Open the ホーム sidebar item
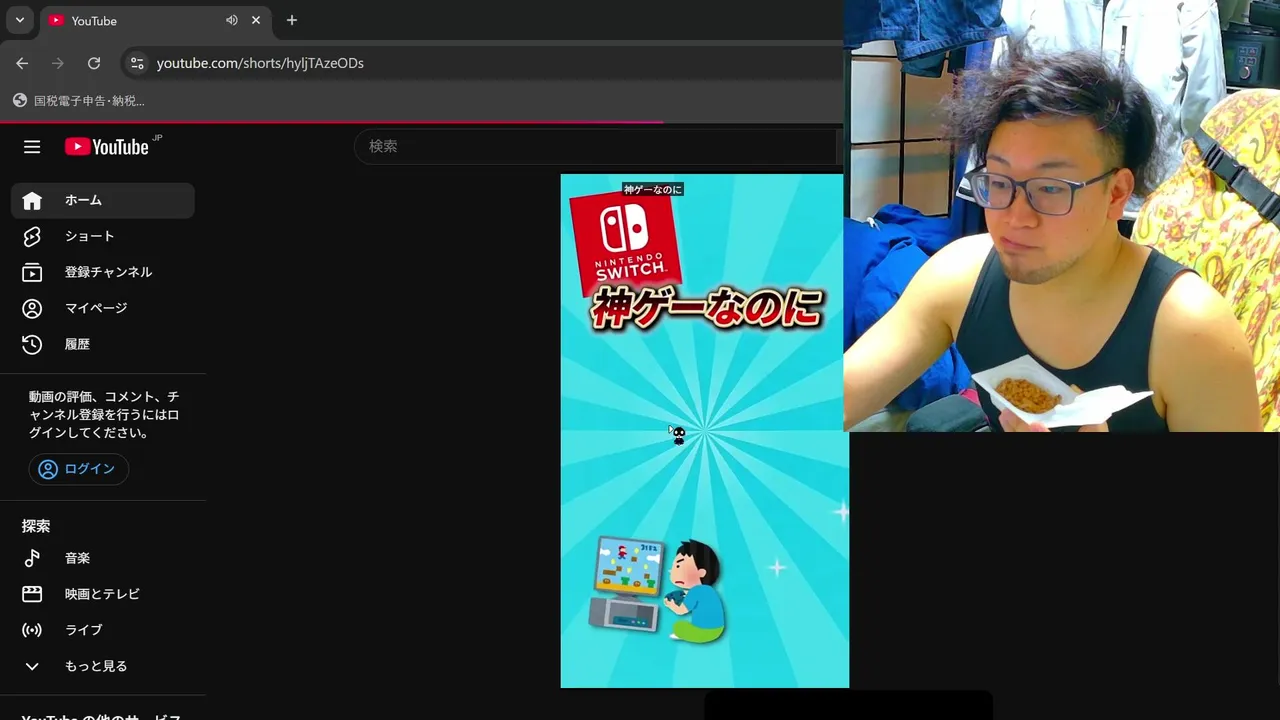 point(103,200)
